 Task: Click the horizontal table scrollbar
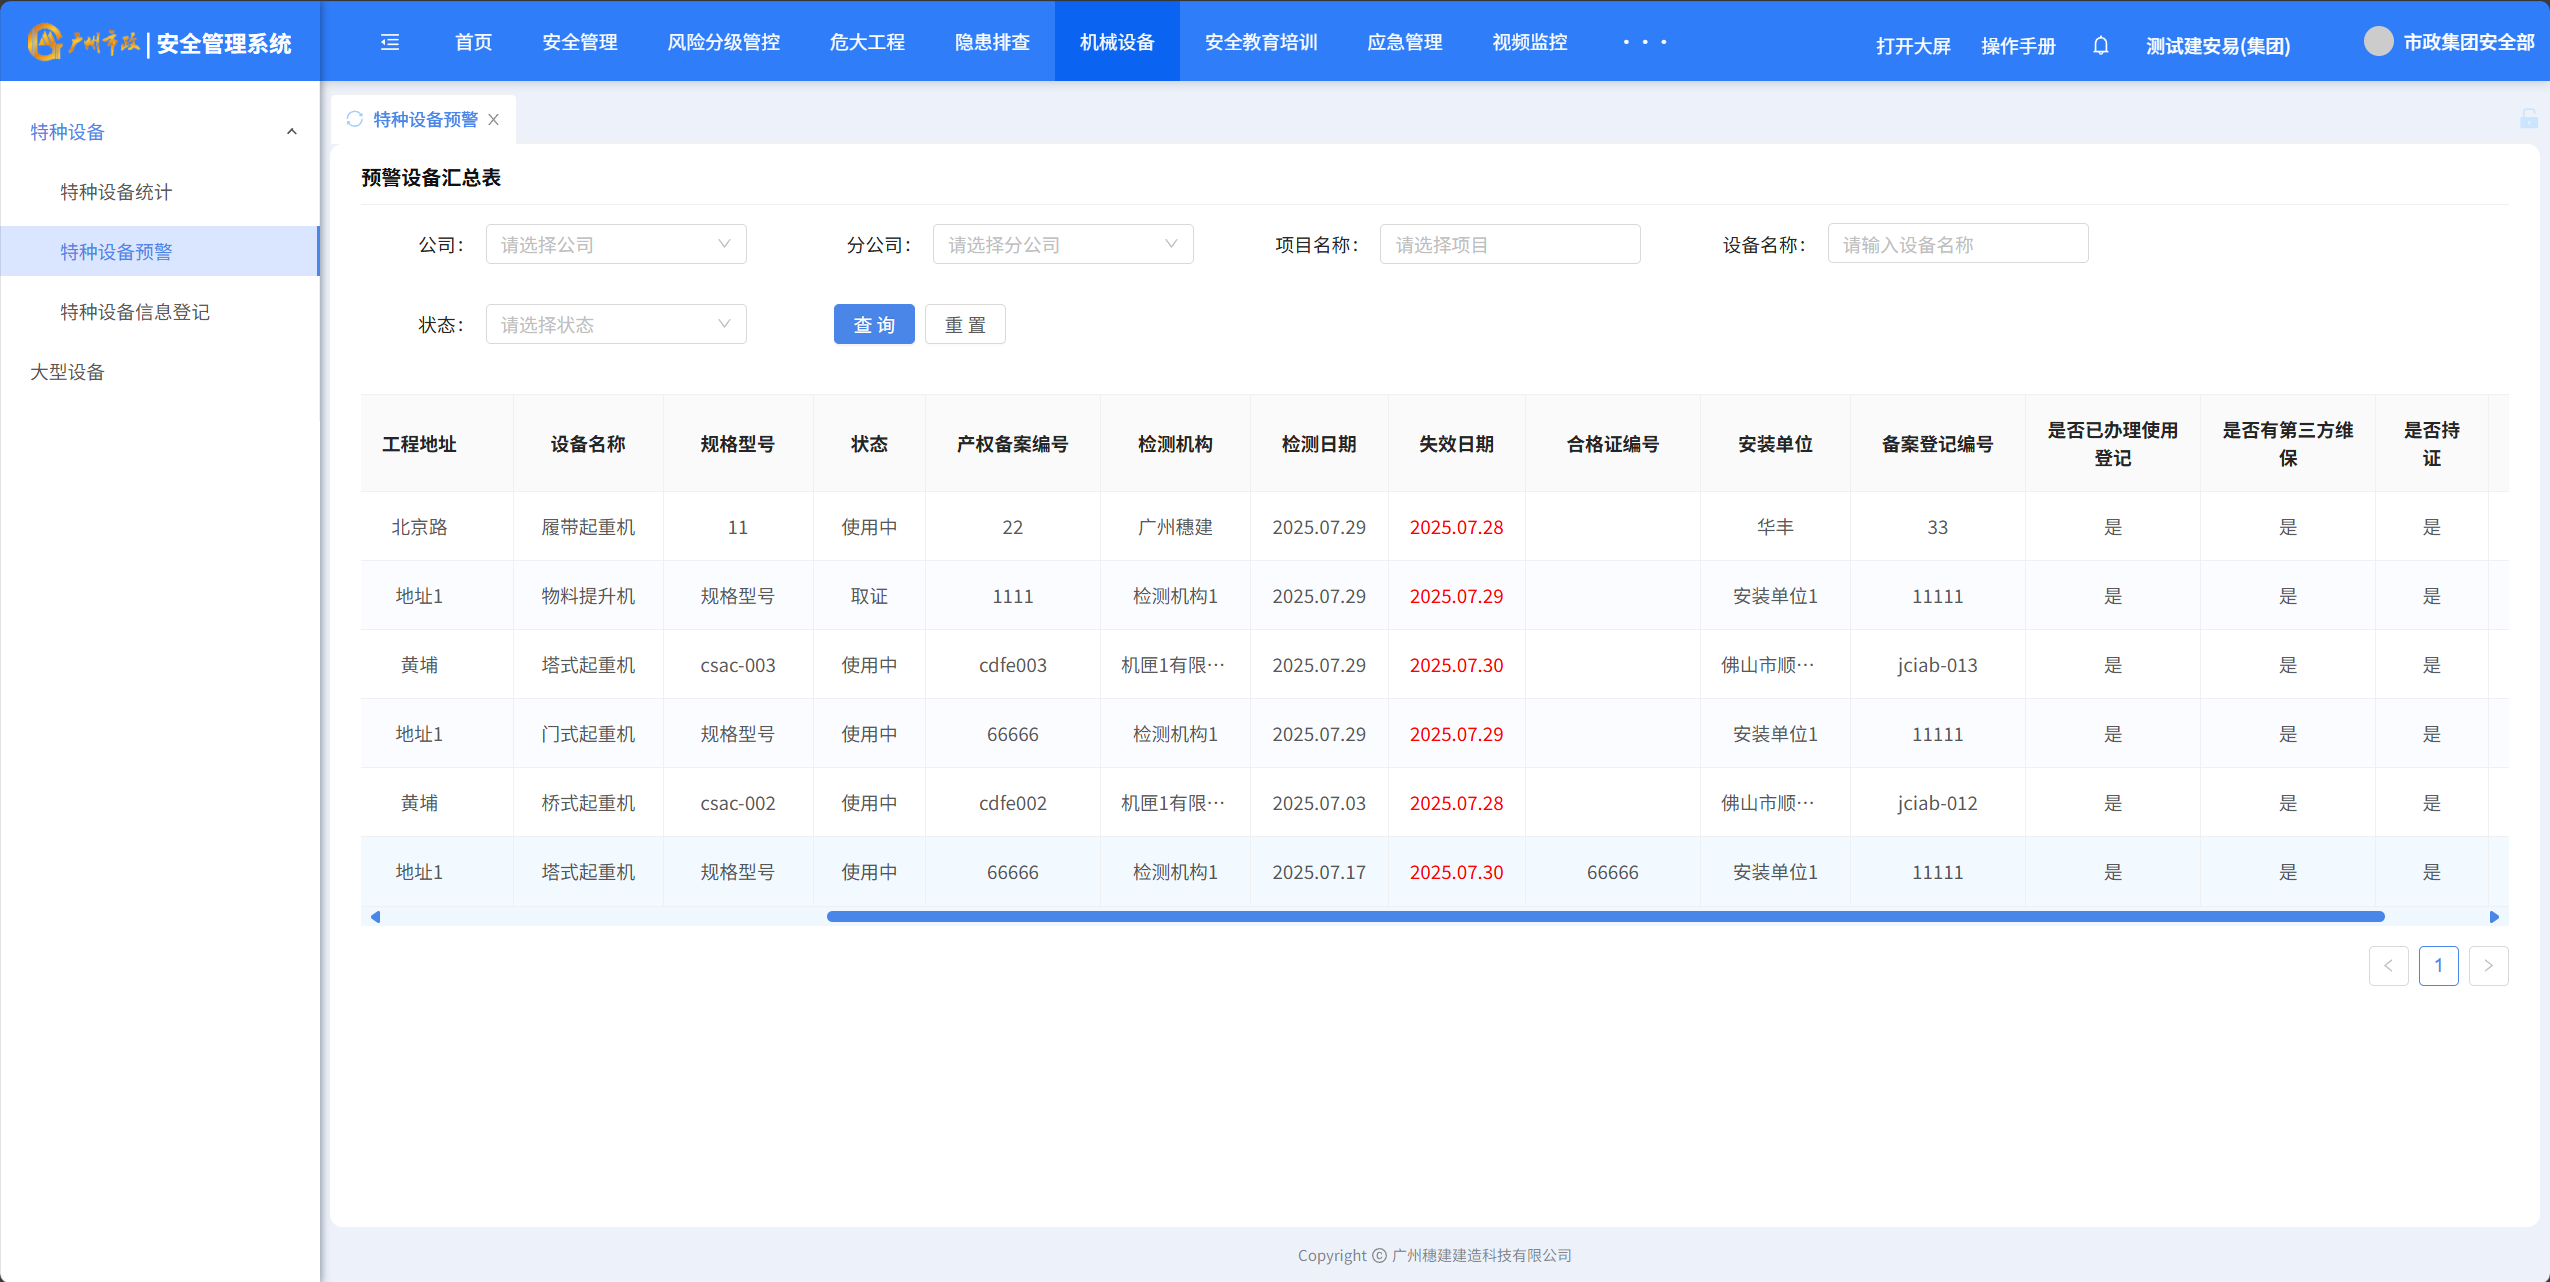tap(1604, 916)
